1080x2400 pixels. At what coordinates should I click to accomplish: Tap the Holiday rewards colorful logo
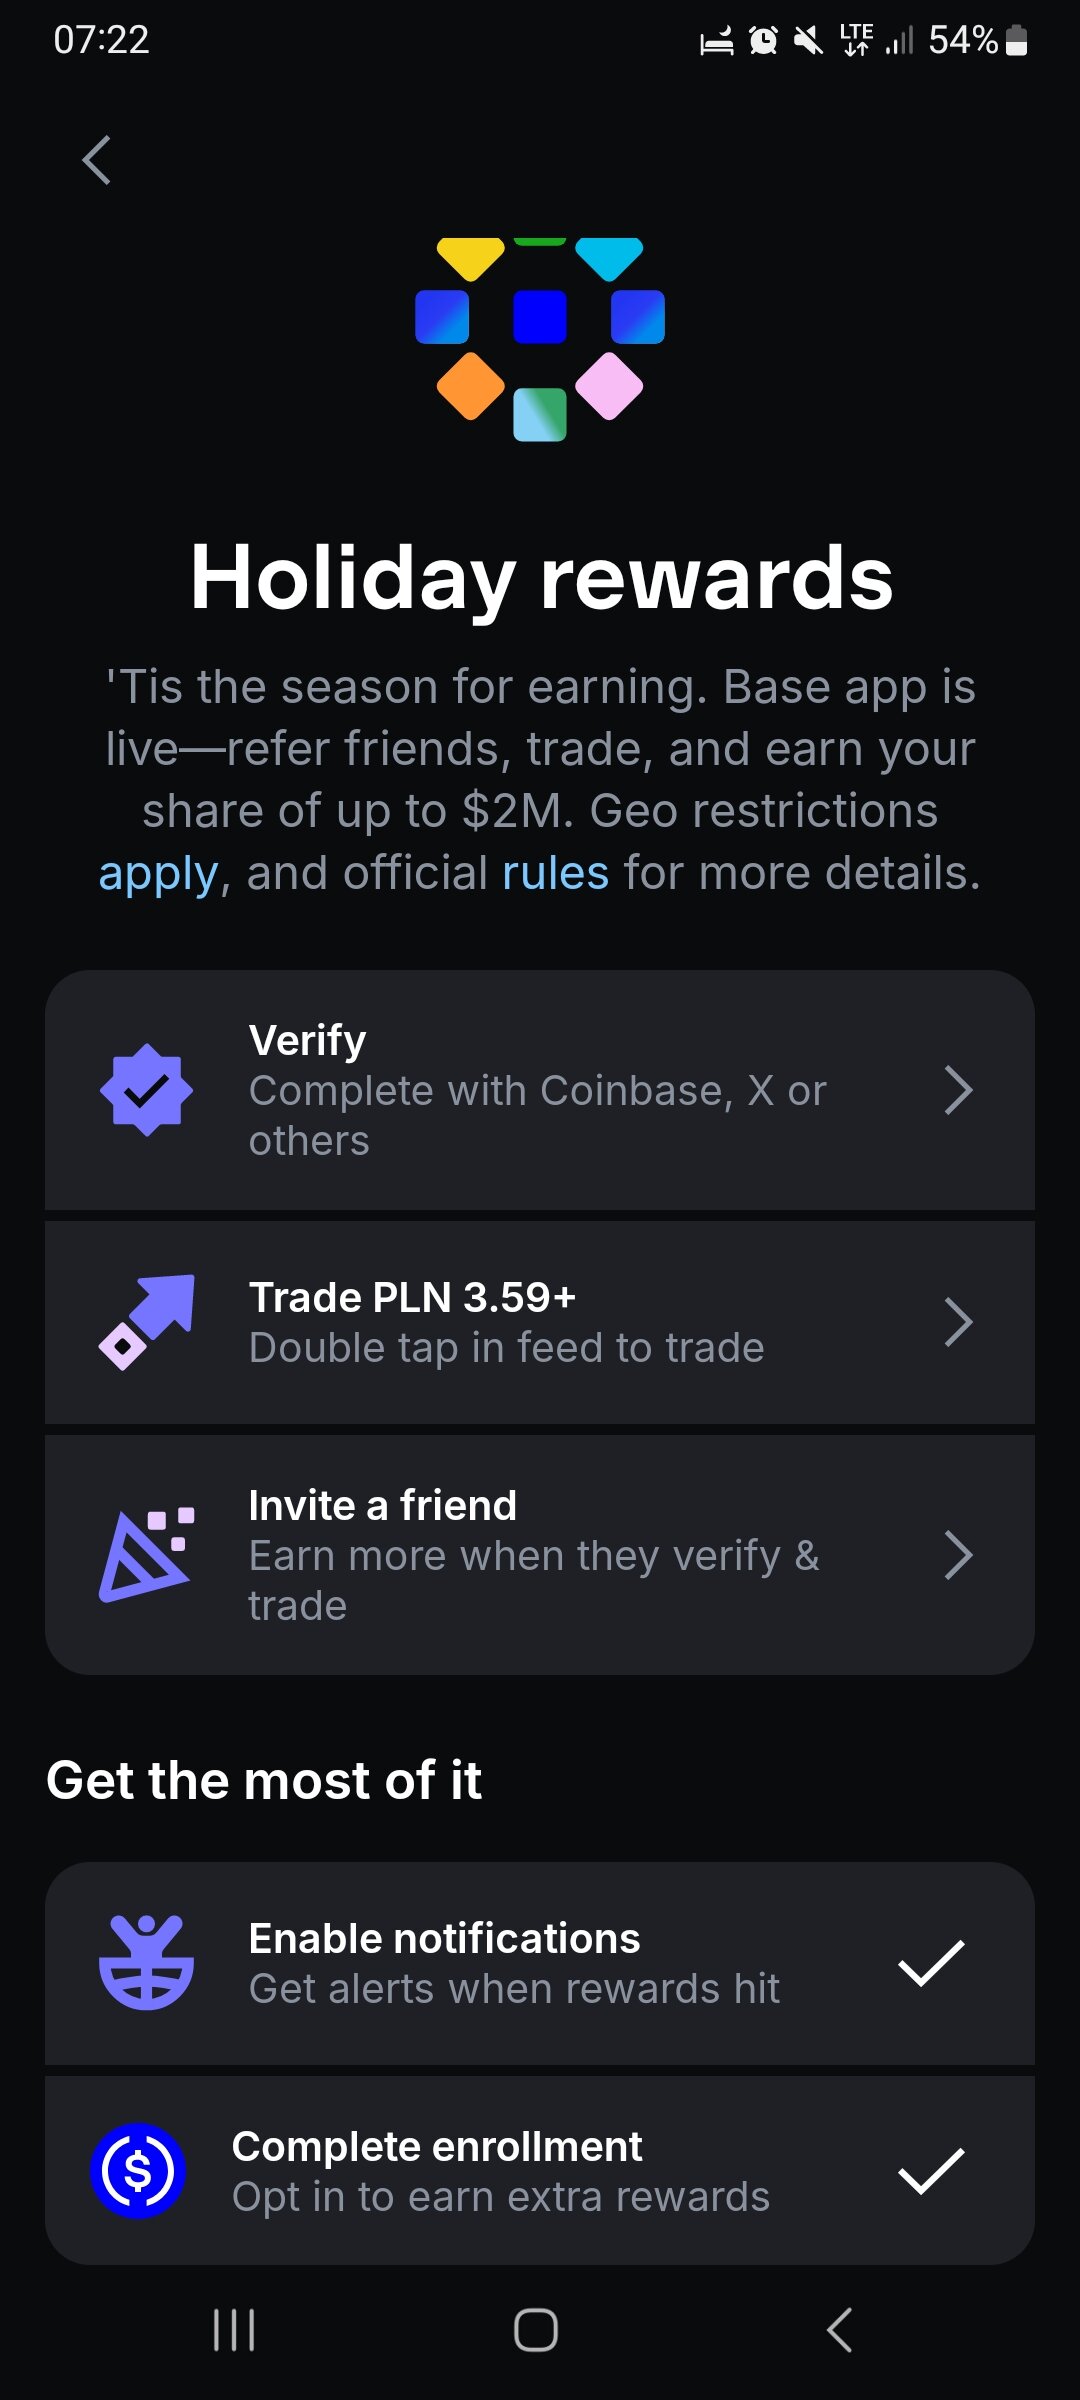coord(540,339)
